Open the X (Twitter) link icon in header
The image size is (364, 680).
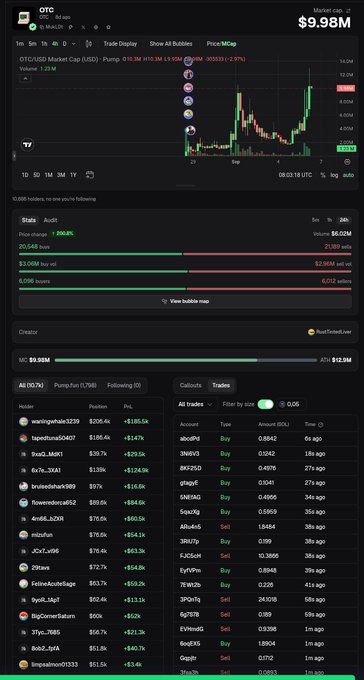[x=83, y=27]
